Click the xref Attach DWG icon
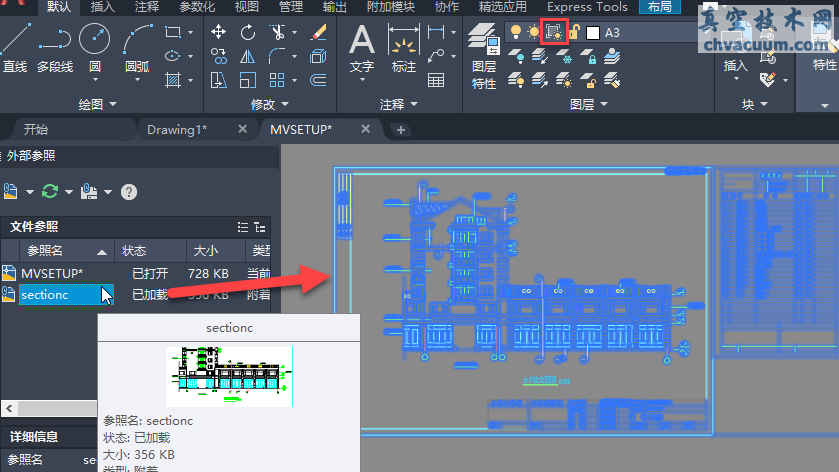This screenshot has height=472, width=839. [10, 191]
